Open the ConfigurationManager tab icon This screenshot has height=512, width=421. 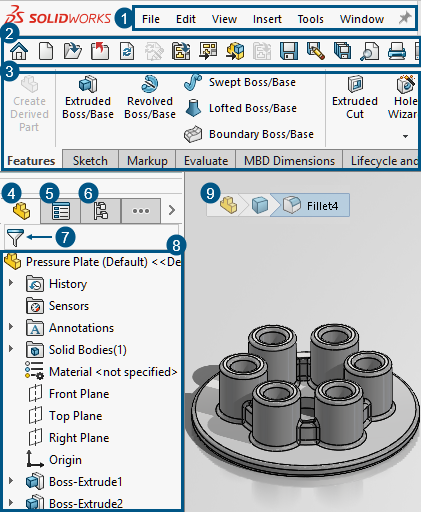tap(101, 211)
